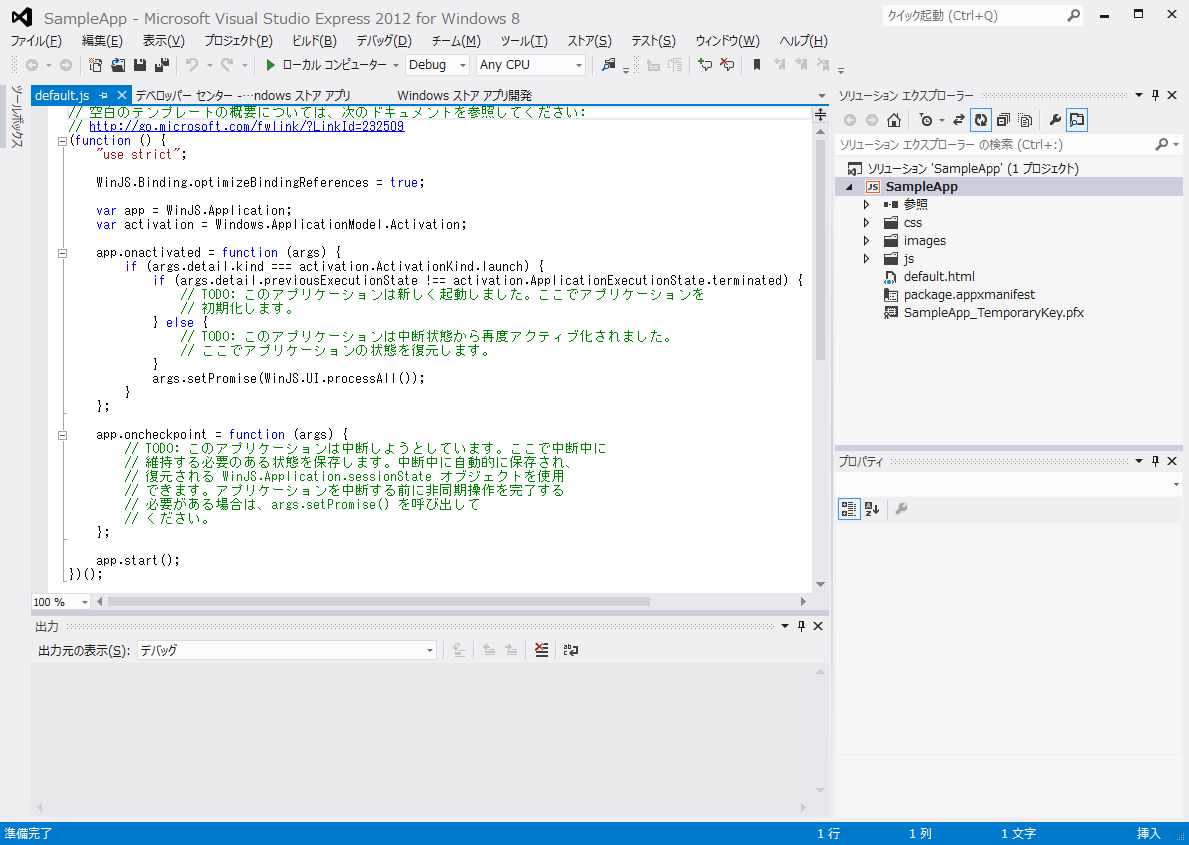
Task: Open the ツールボックス side tab
Action: (17, 116)
